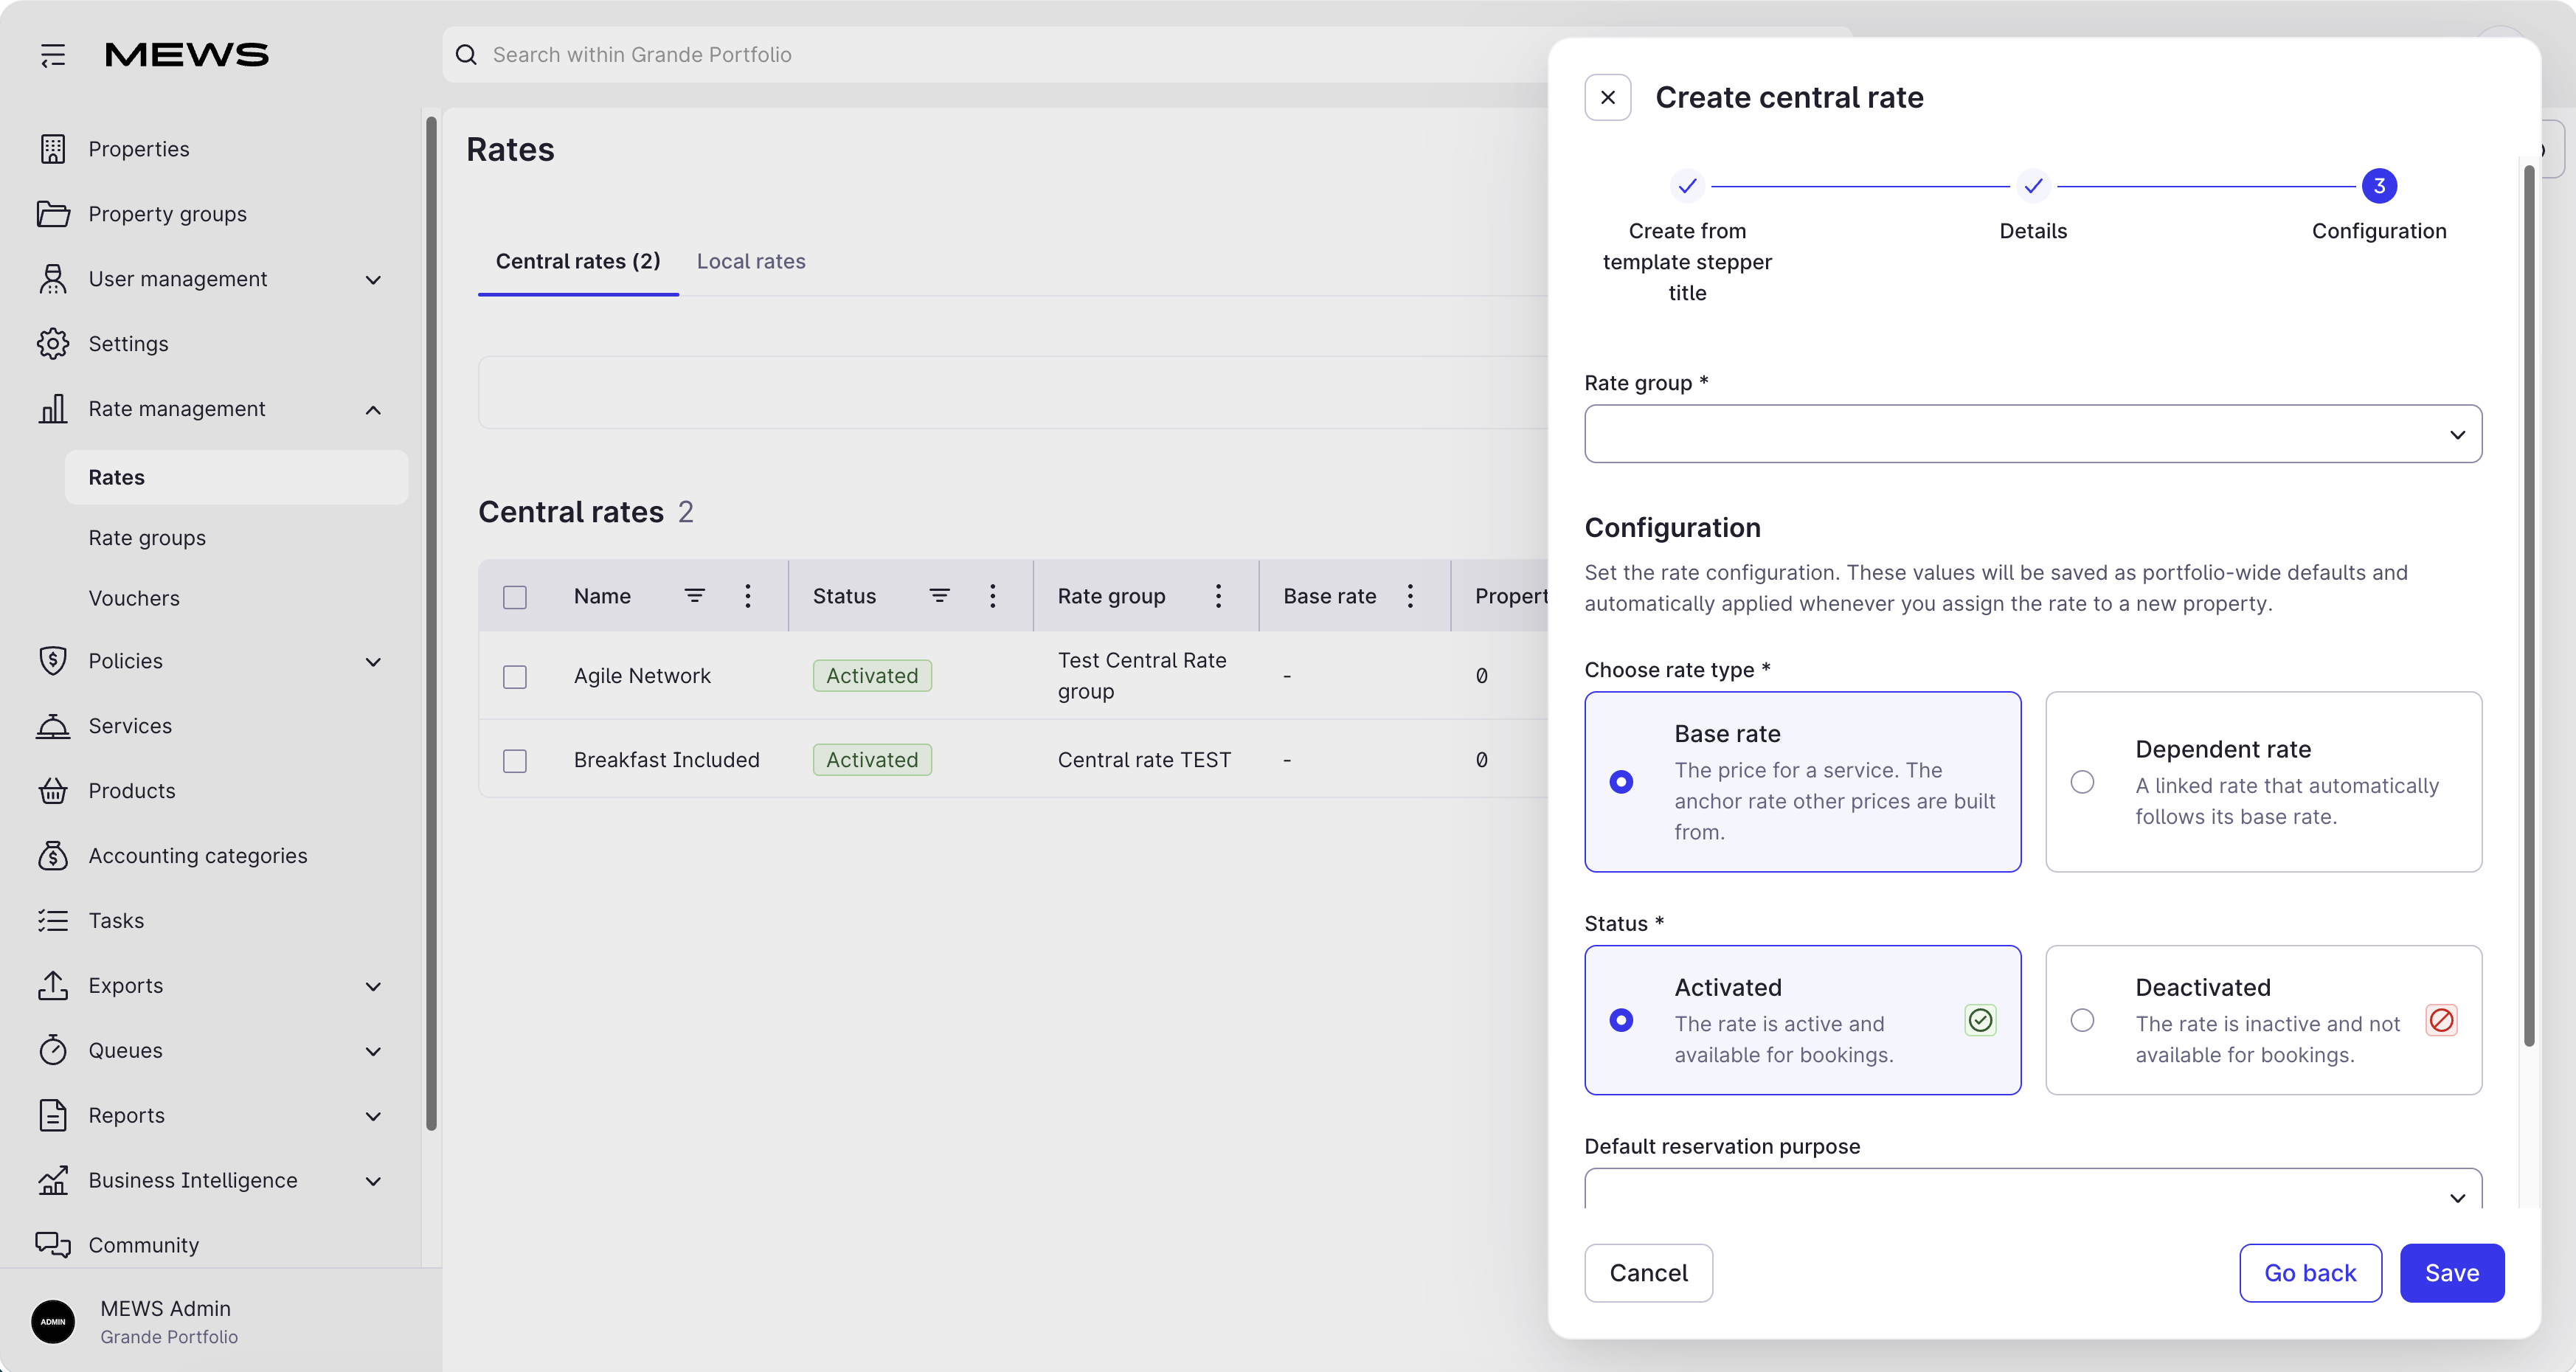2576x1372 pixels.
Task: Click the Queues stopwatch icon
Action: coord(53,1051)
